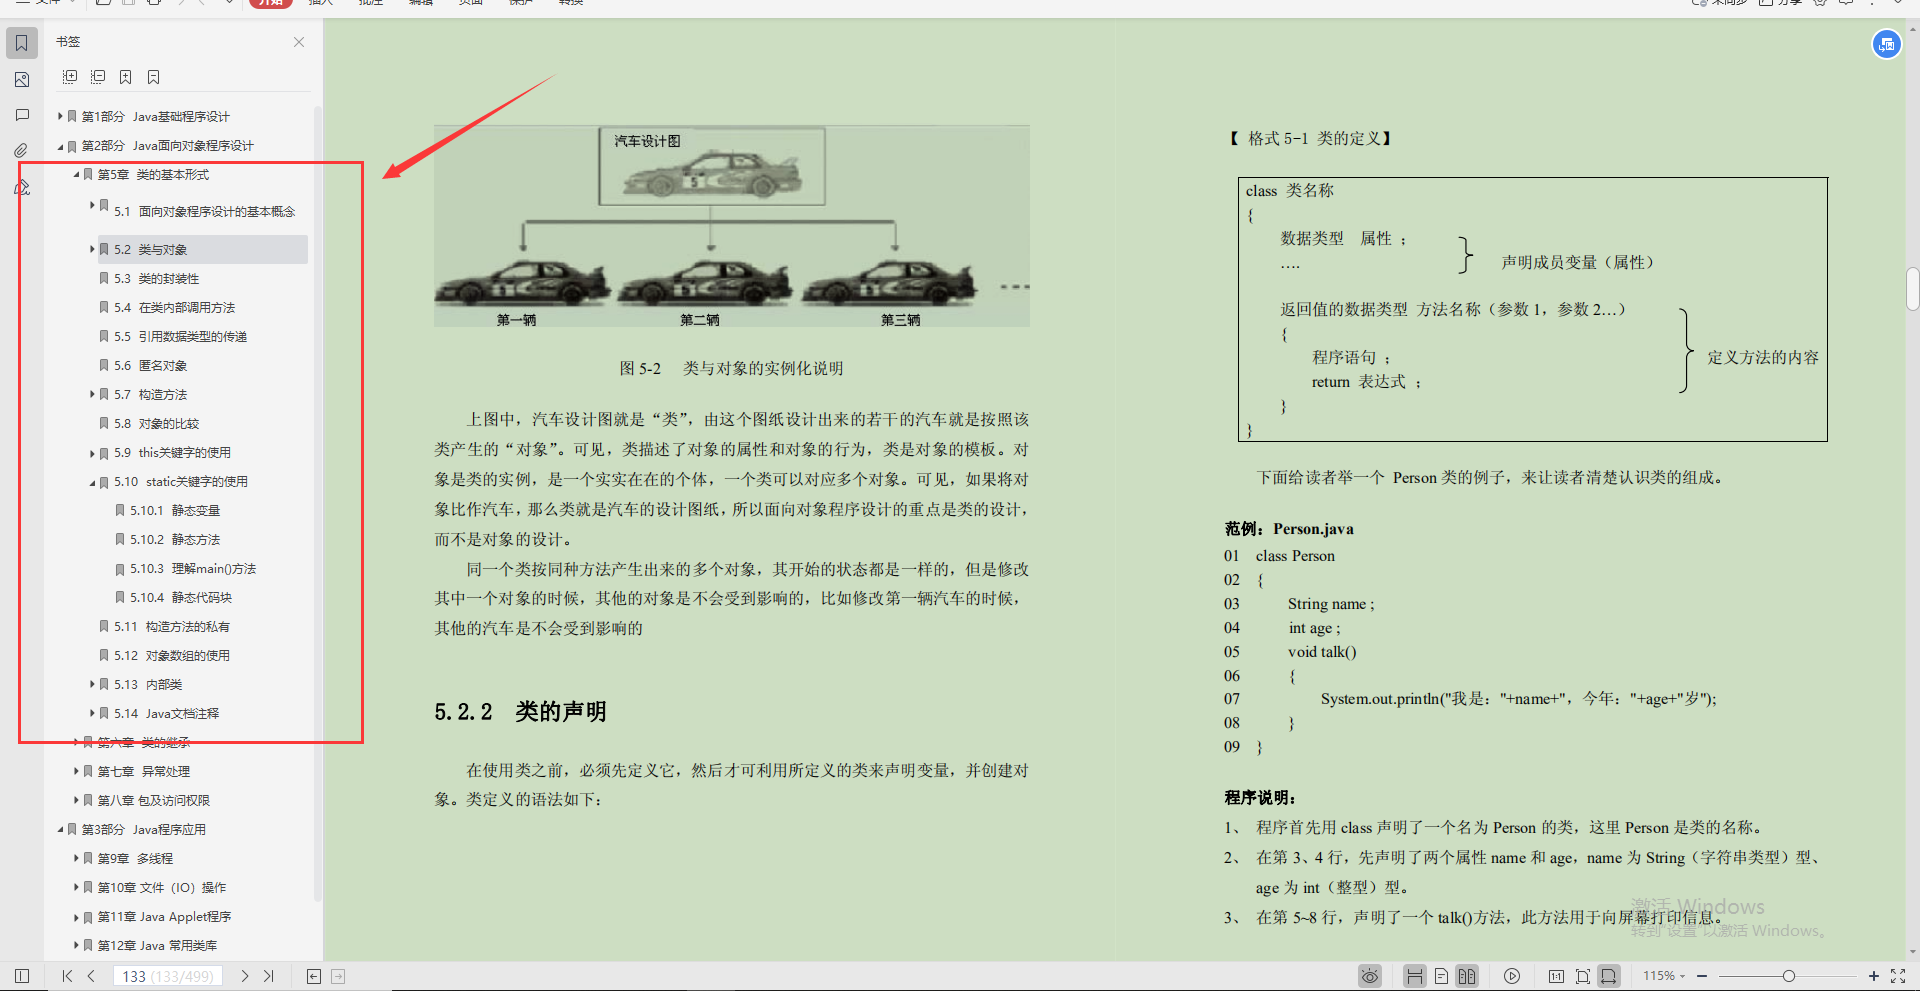Open bookmark 5.11 构造方法的私有
This screenshot has height=991, width=1920.
tap(171, 627)
